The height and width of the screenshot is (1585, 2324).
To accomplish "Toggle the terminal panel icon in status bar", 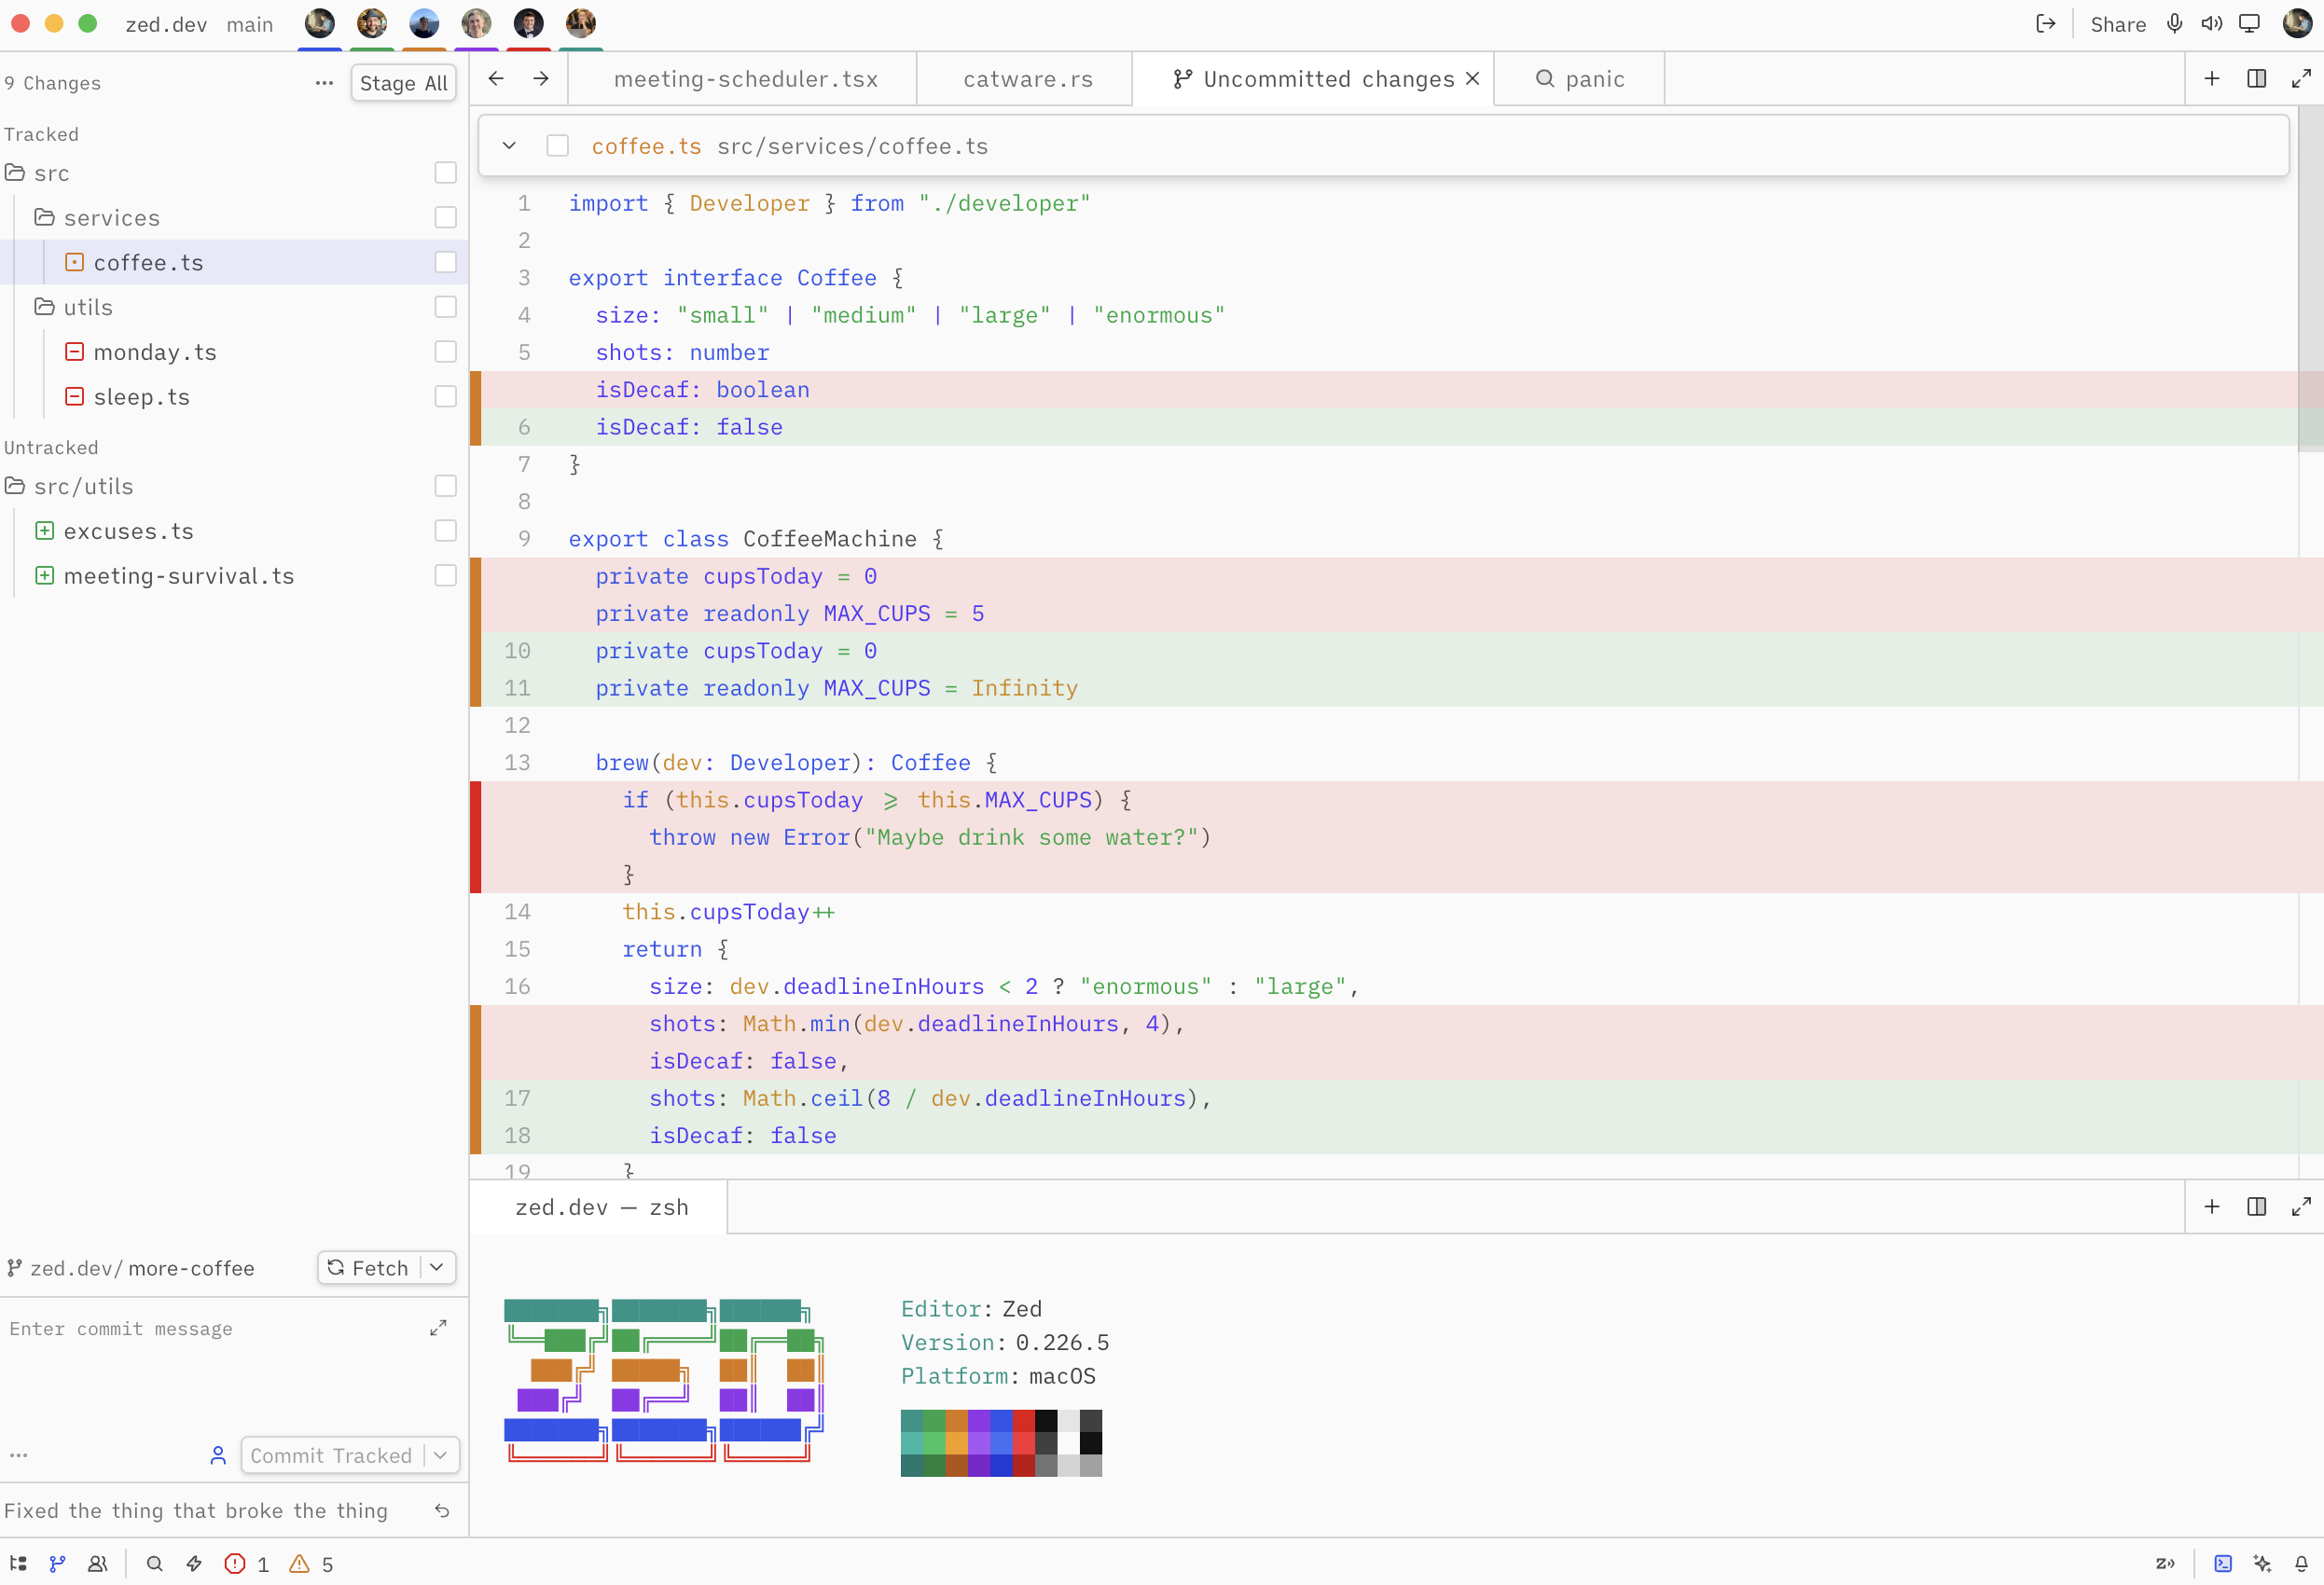I will [2222, 1563].
